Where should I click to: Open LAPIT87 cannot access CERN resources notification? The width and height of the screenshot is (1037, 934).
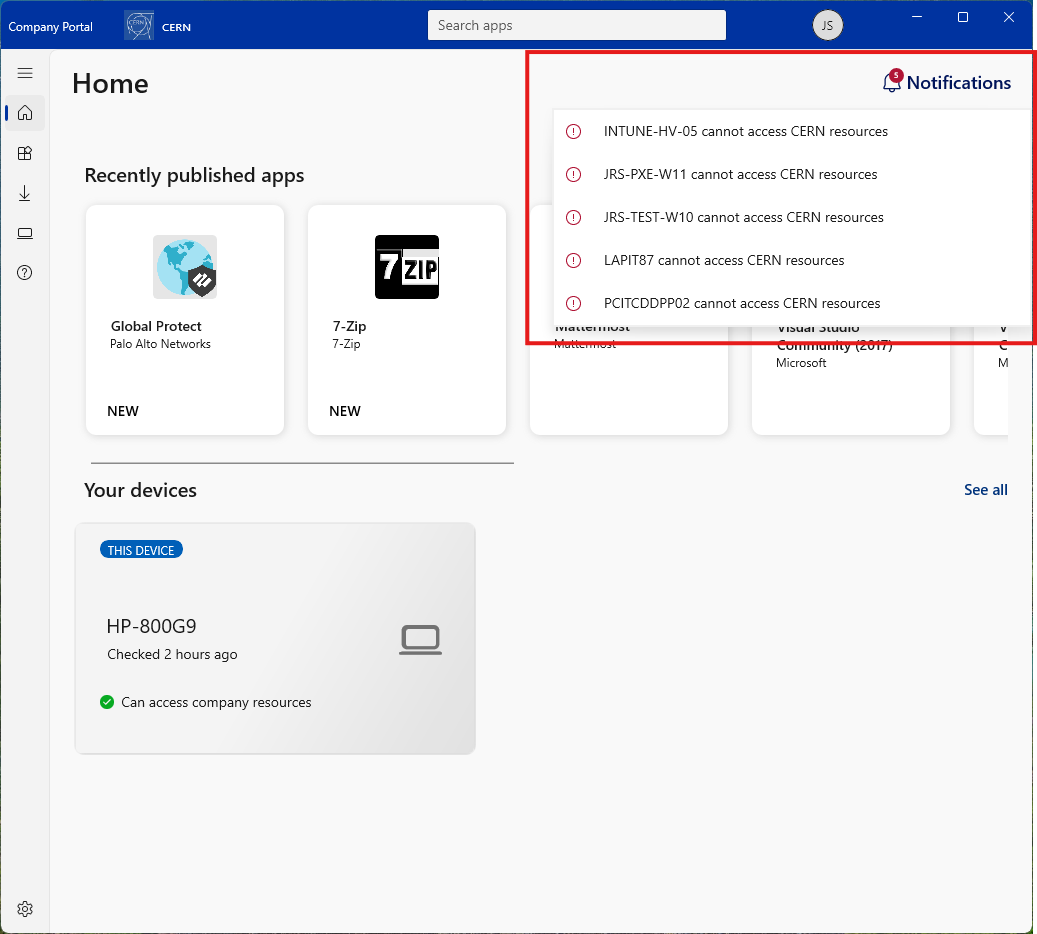(x=792, y=261)
